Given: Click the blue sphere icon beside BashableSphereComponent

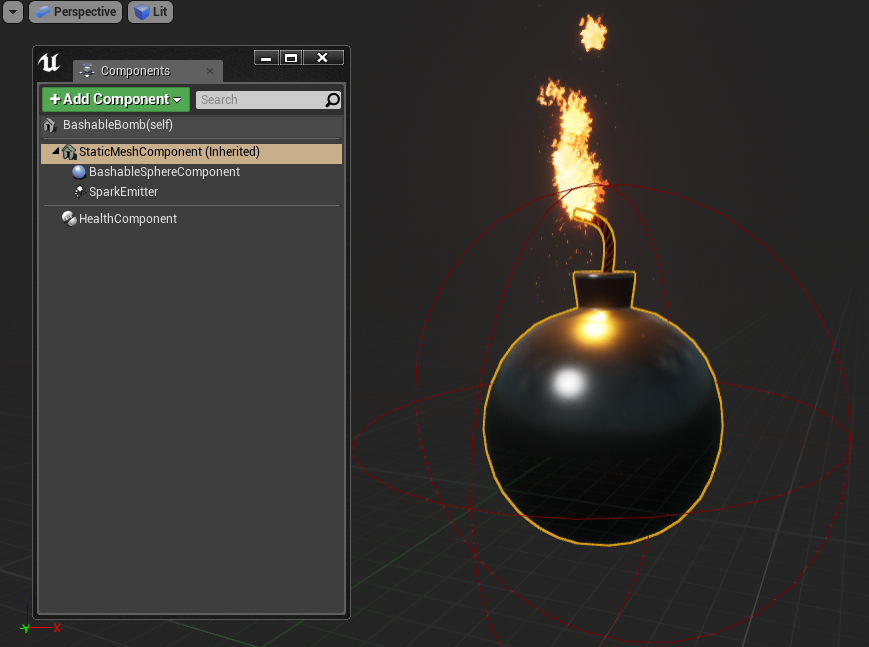Looking at the screenshot, I should pyautogui.click(x=77, y=171).
